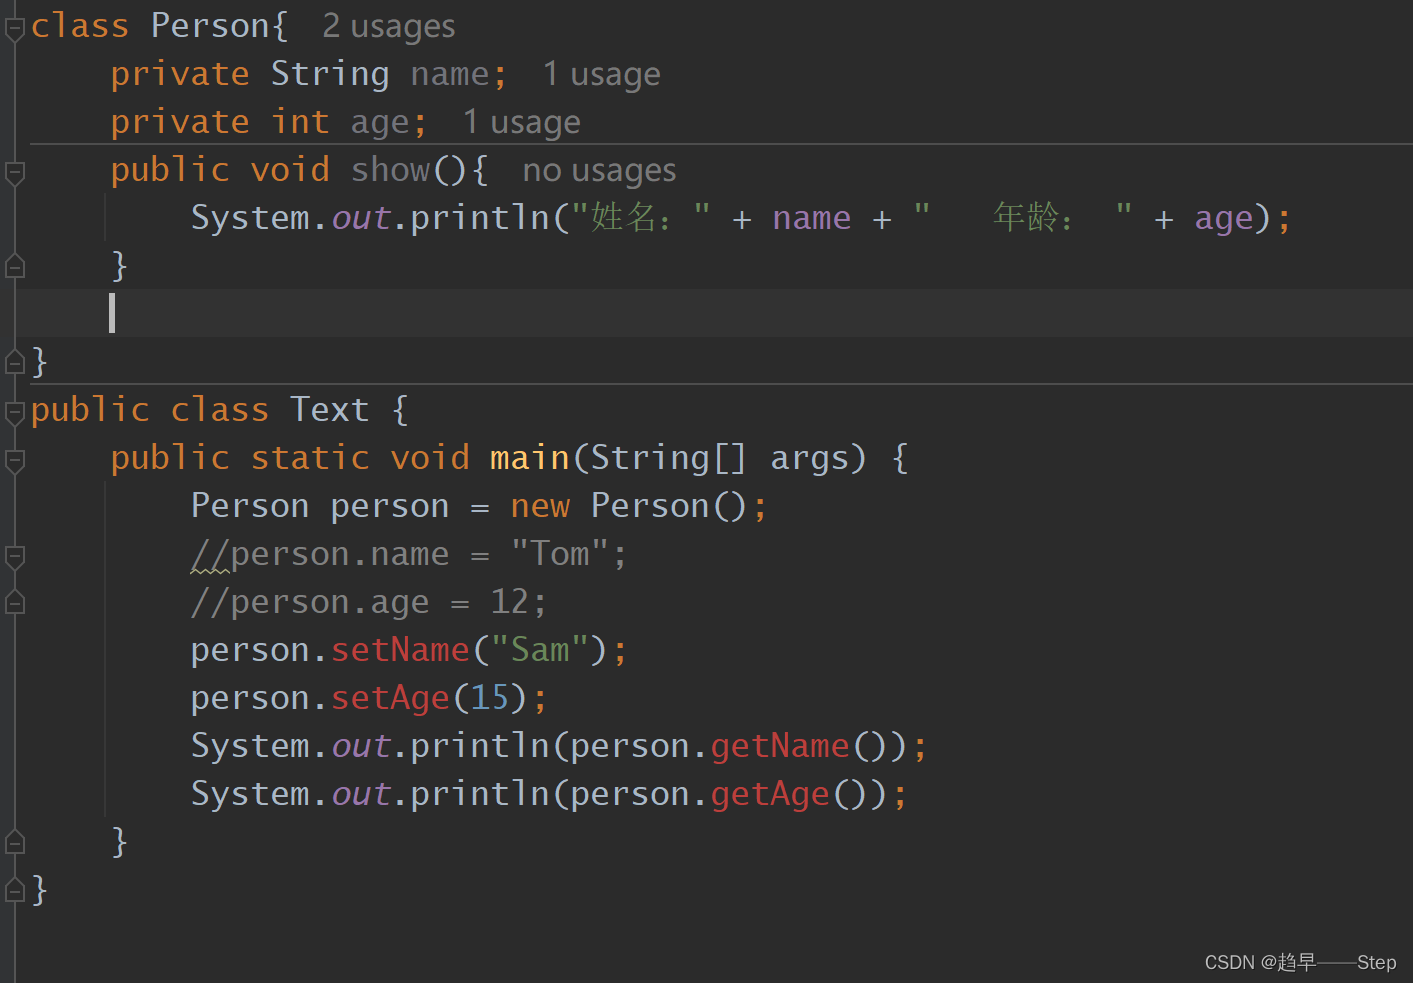The width and height of the screenshot is (1413, 983).
Task: Collapse the class Person fold marker
Action: click(15, 30)
